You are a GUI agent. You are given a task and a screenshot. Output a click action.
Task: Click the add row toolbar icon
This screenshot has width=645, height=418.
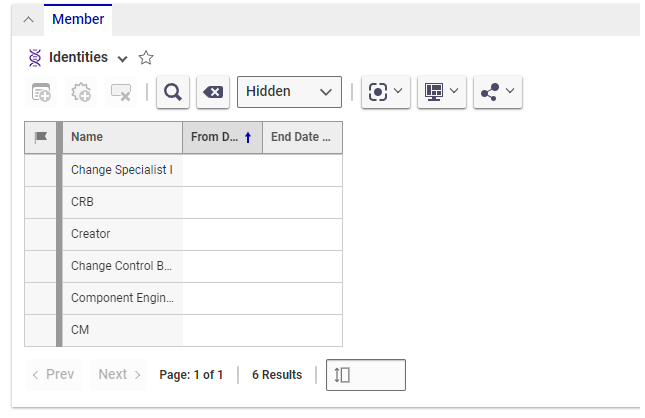click(x=41, y=92)
